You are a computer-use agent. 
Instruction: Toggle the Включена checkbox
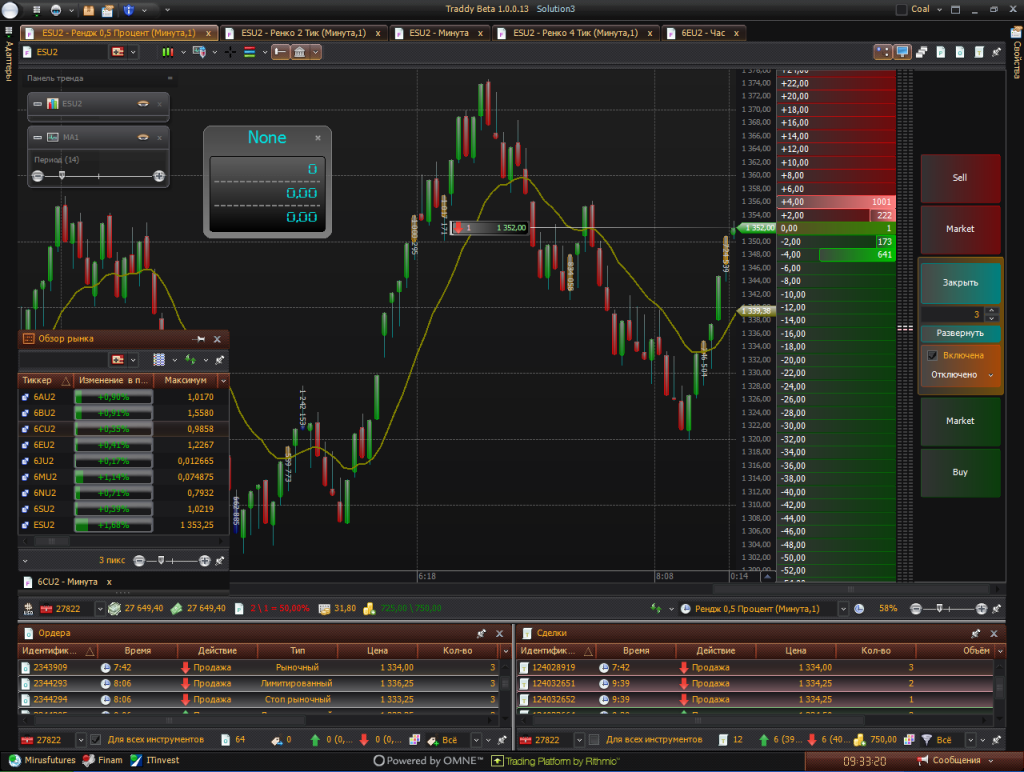pos(932,355)
